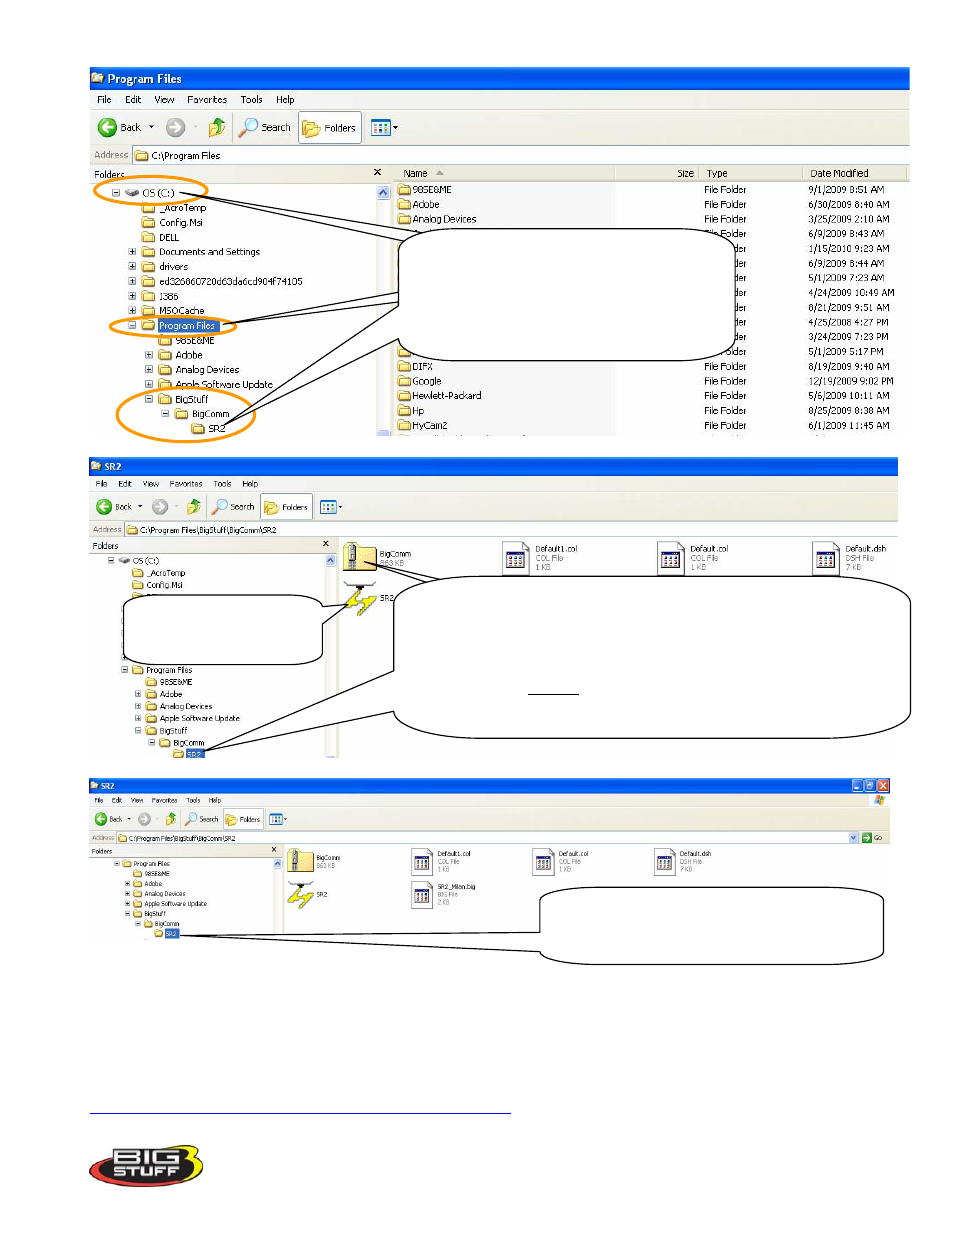Expand MSOCache folder tree node
954x1235 pixels.
pyautogui.click(x=132, y=311)
